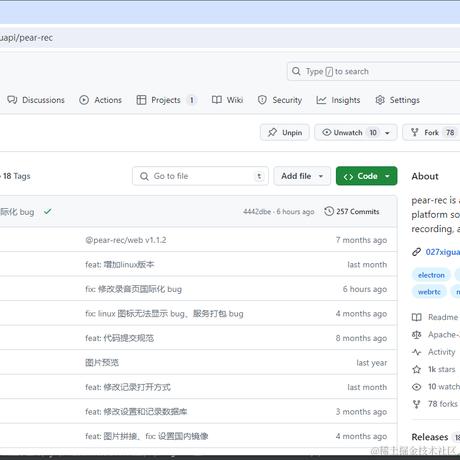Click the Fork branch icon
The width and height of the screenshot is (460, 460).
tap(415, 132)
